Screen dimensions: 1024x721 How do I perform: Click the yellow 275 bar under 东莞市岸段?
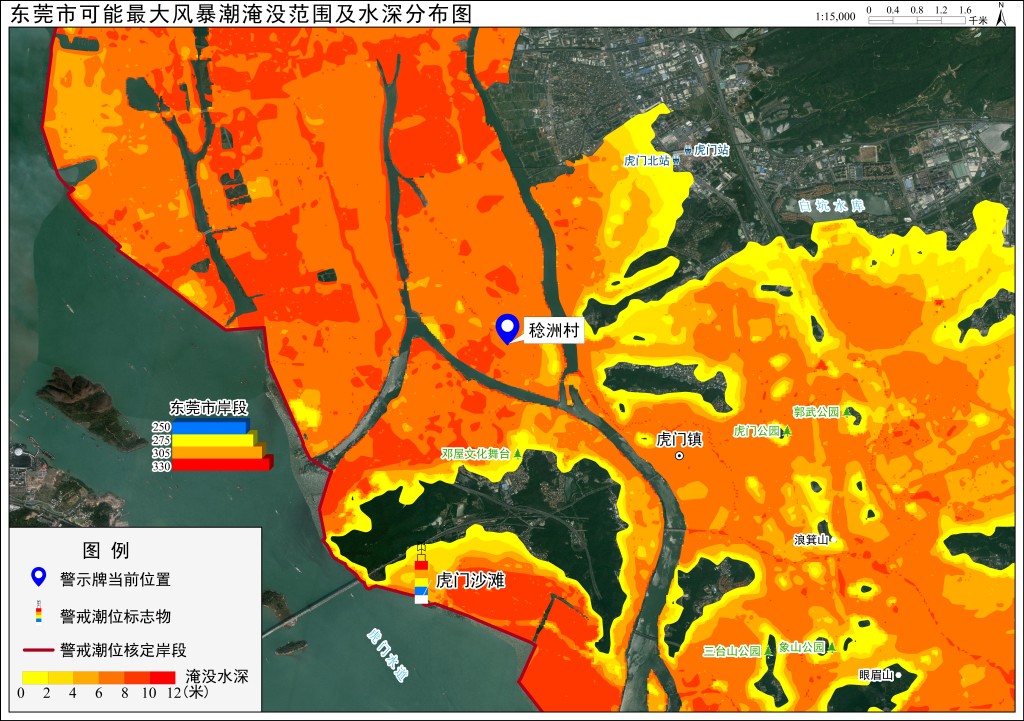(214, 440)
